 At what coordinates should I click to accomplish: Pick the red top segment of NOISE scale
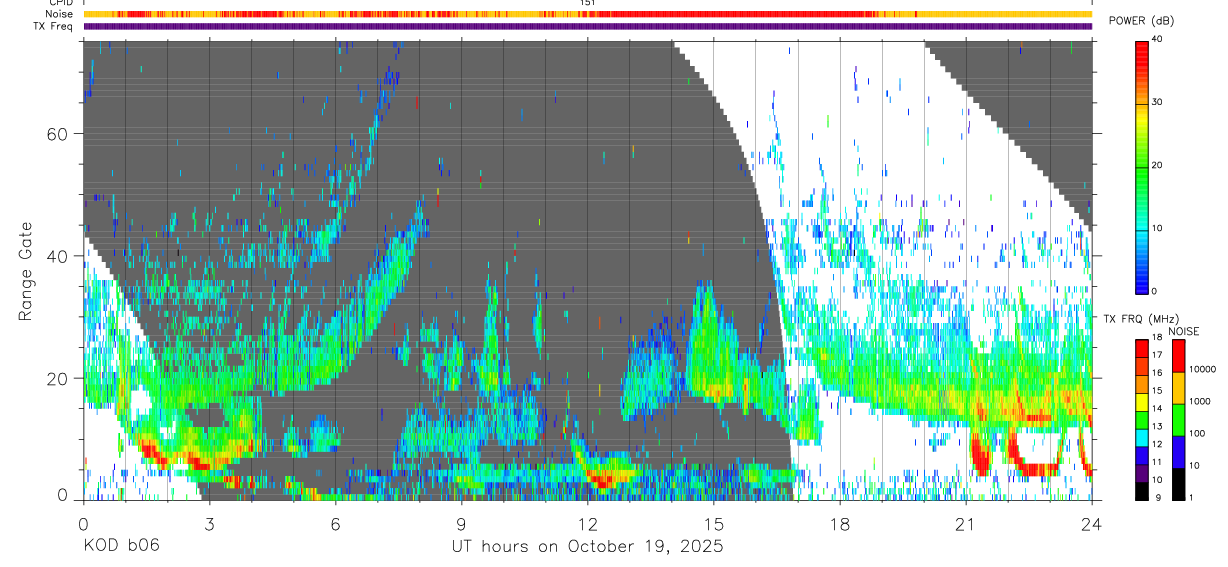tap(1178, 356)
